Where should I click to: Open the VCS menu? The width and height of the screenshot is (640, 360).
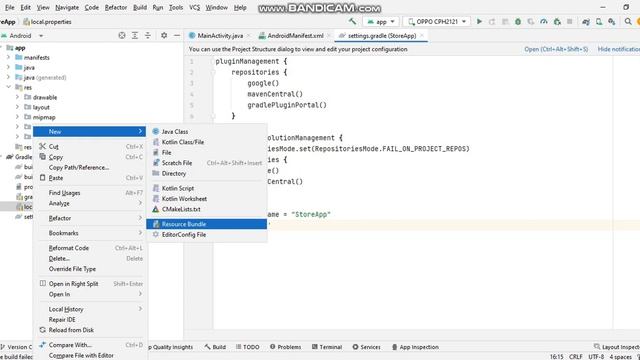[194, 7]
